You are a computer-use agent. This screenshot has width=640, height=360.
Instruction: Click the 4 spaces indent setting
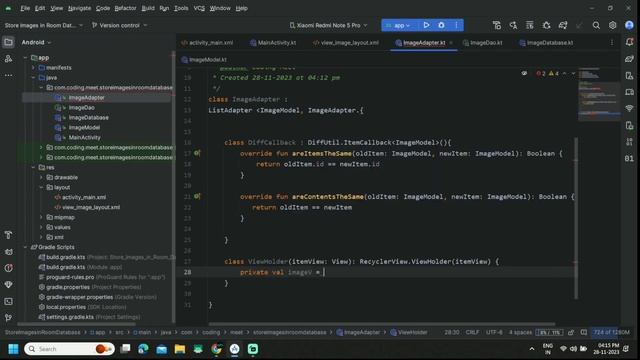point(520,332)
